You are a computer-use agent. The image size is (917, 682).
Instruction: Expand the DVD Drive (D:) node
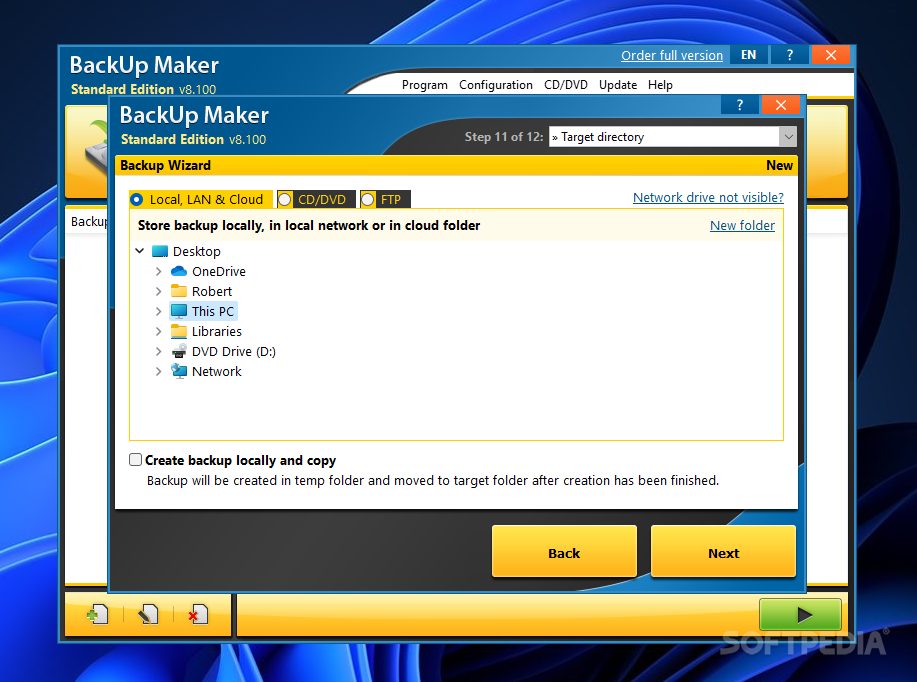point(158,351)
